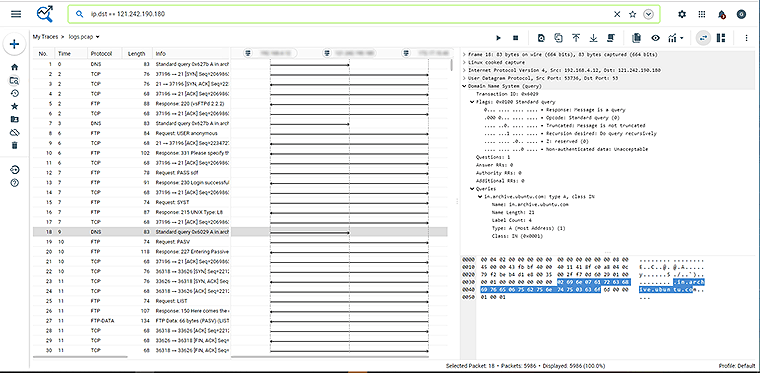Click the reload trace toolbar icon
Screen dimensions: 760x373
(x=558, y=38)
